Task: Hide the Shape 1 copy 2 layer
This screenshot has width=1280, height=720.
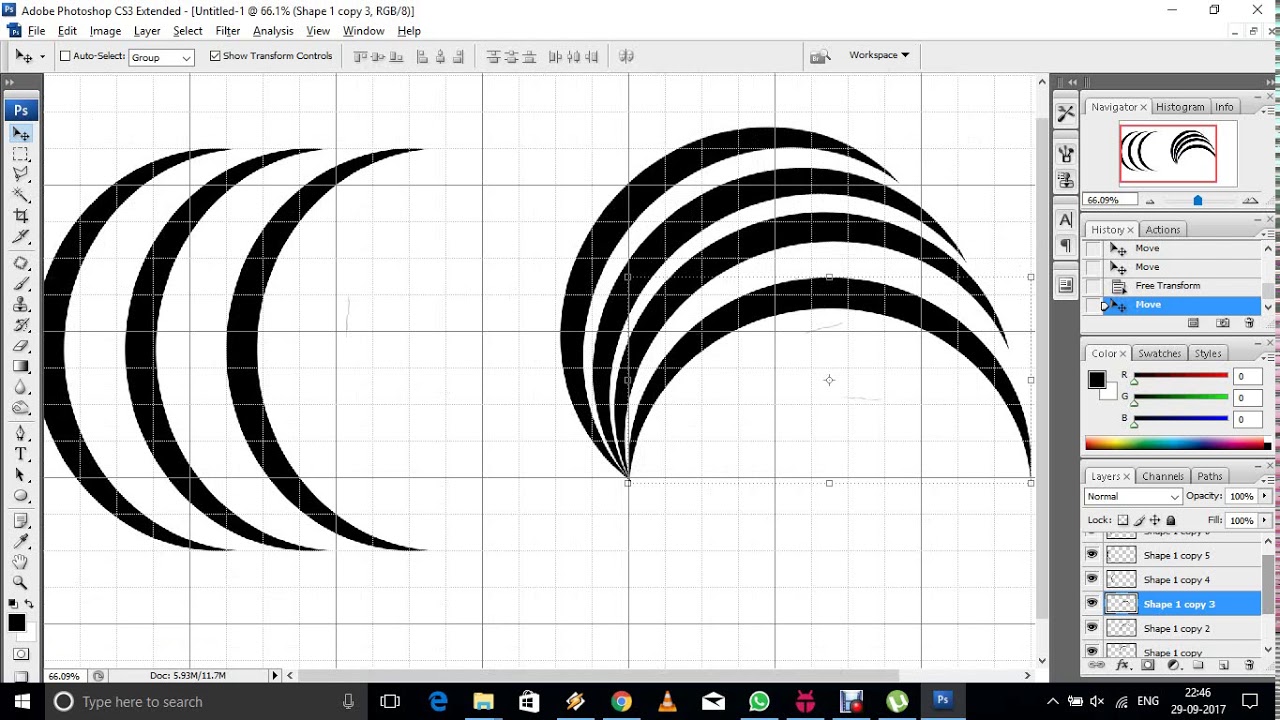Action: tap(1092, 627)
